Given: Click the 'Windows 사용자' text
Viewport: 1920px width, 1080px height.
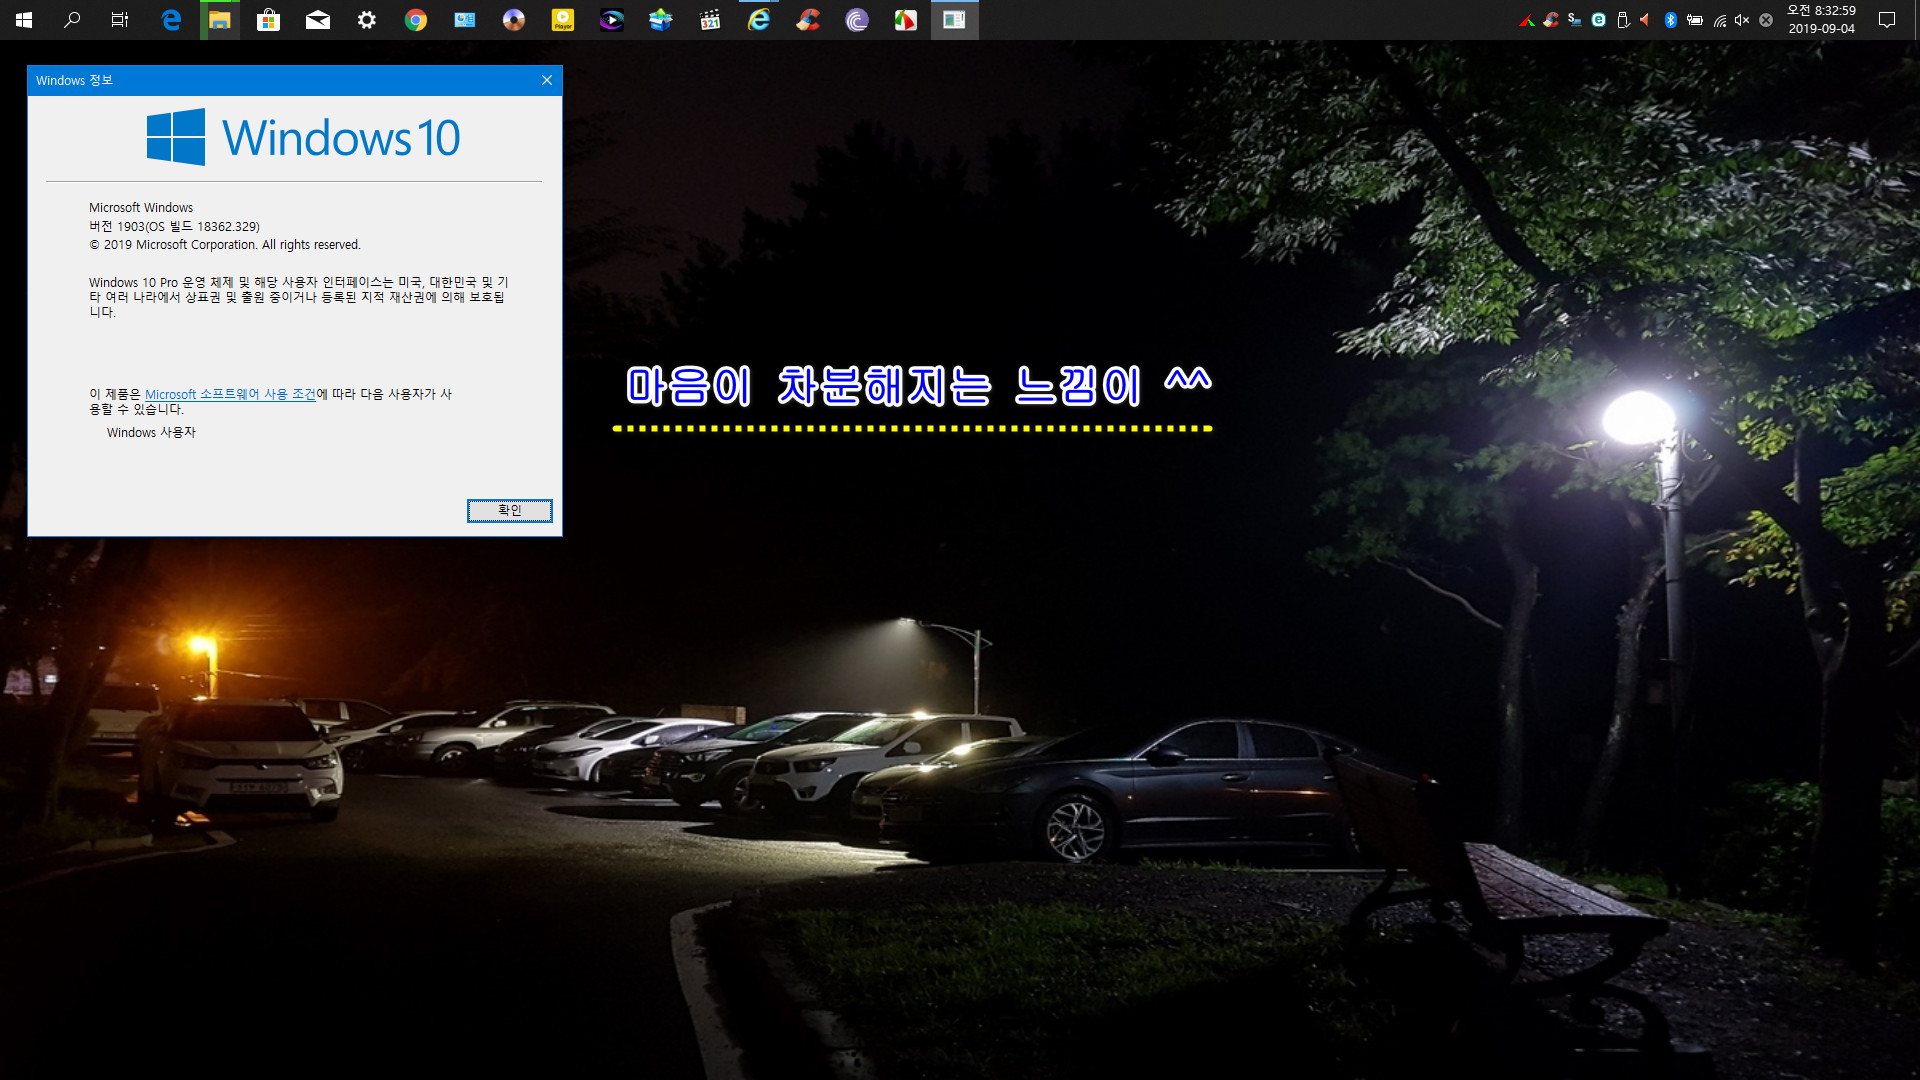Looking at the screenshot, I should [151, 432].
